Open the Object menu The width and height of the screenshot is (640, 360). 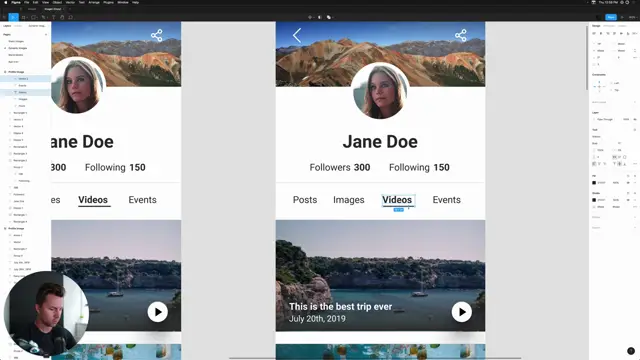pos(57,2)
